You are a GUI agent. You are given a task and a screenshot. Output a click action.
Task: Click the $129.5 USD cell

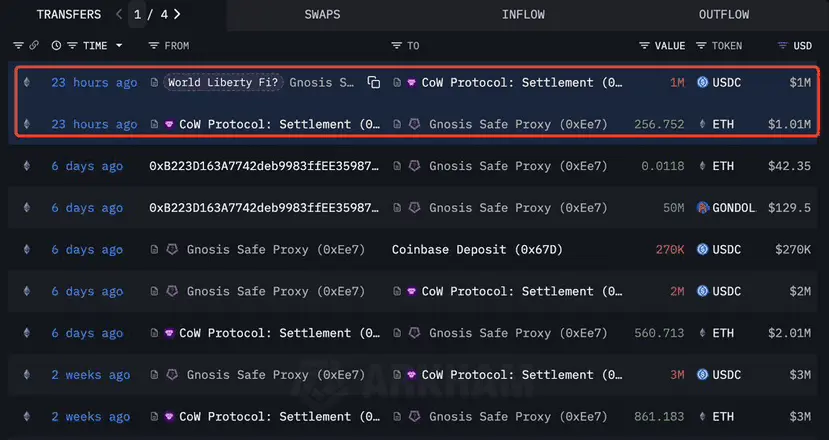coord(789,208)
